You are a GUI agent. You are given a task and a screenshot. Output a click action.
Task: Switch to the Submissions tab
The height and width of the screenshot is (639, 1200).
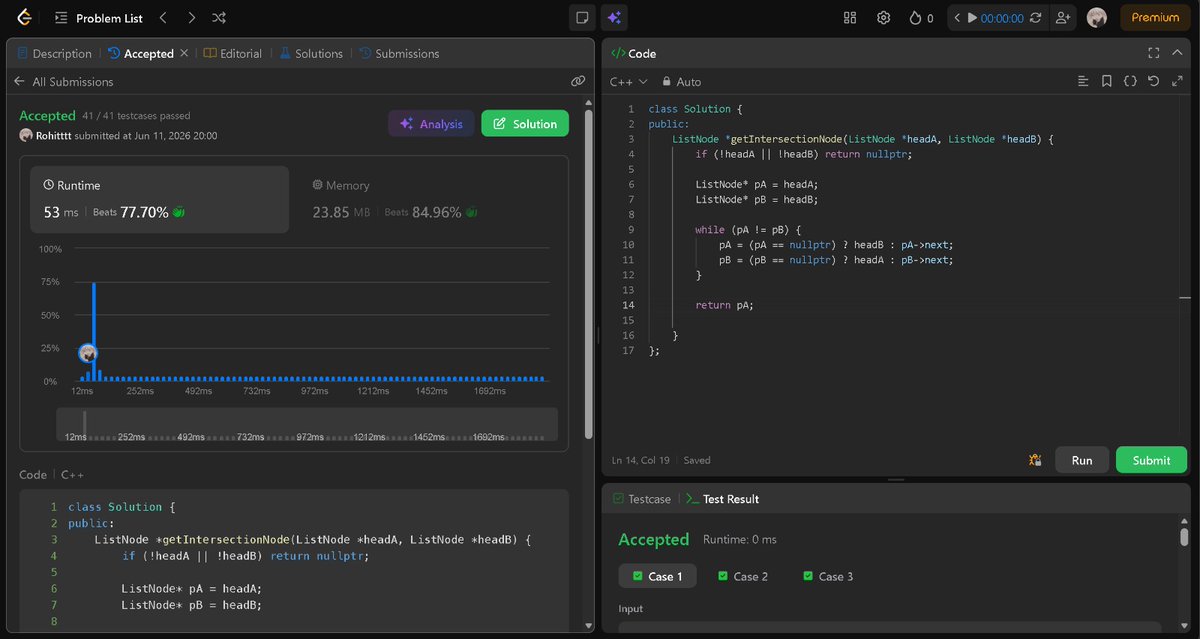399,54
